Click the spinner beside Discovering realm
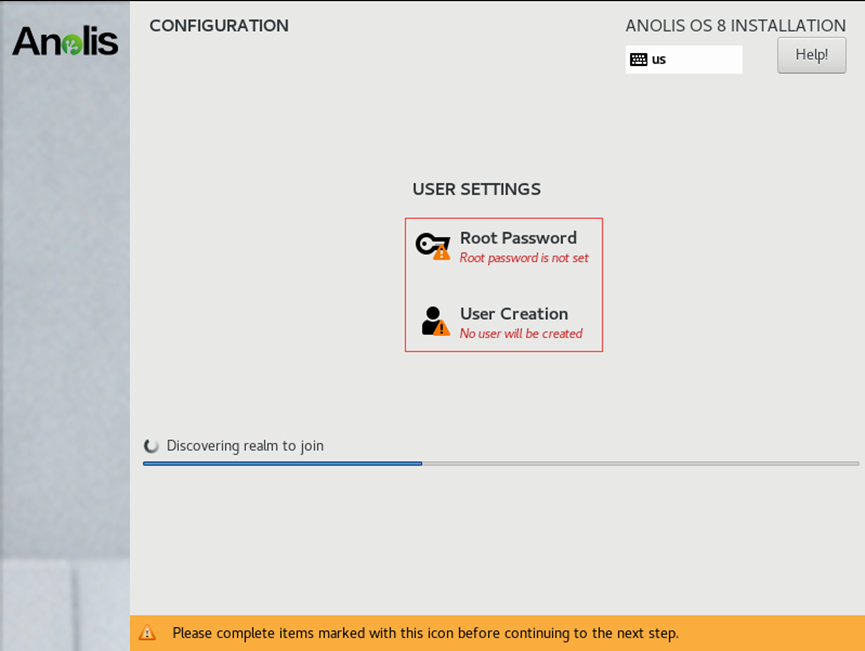This screenshot has height=651, width=865. point(152,446)
